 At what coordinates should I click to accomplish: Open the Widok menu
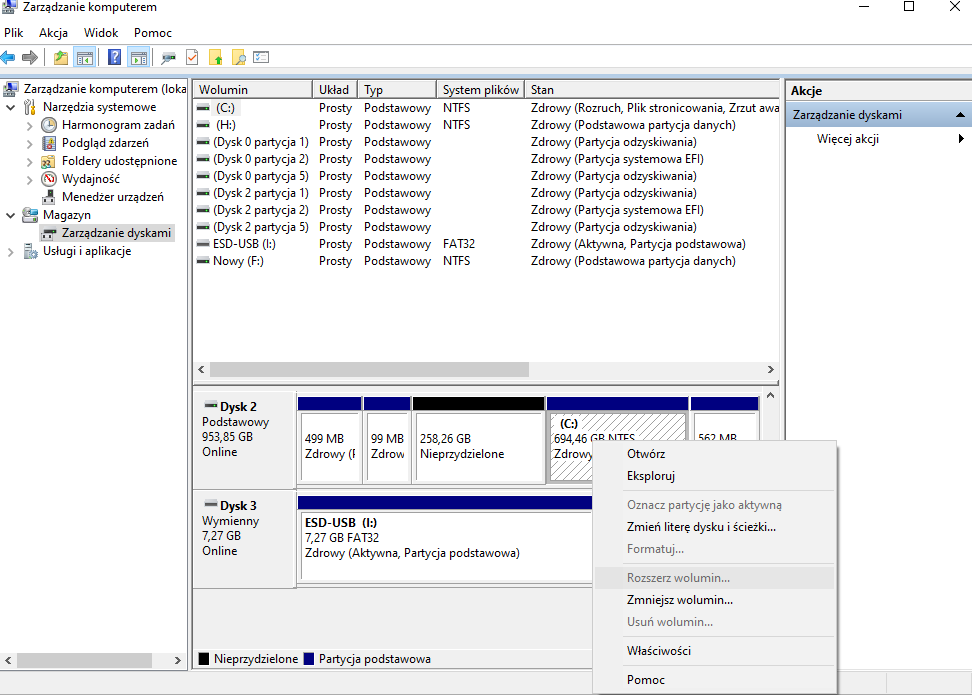pyautogui.click(x=101, y=33)
